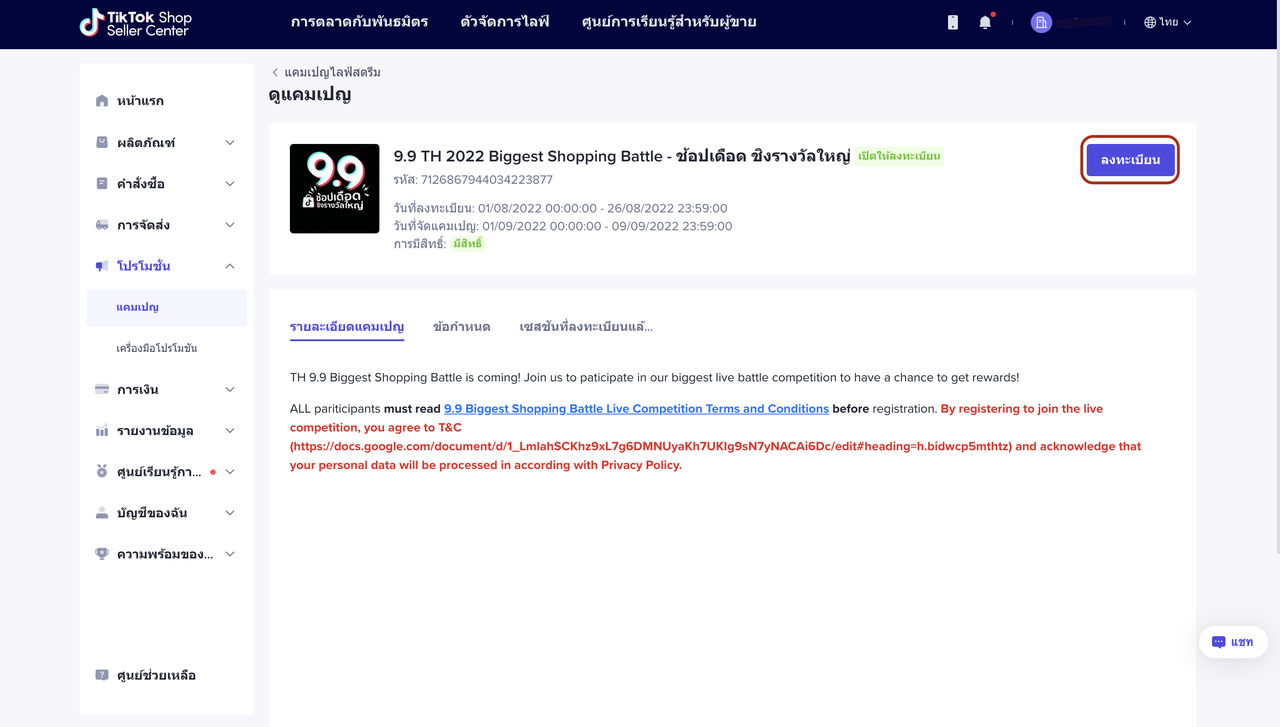Click the account avatar icon
This screenshot has height=727, width=1280.
[1041, 22]
